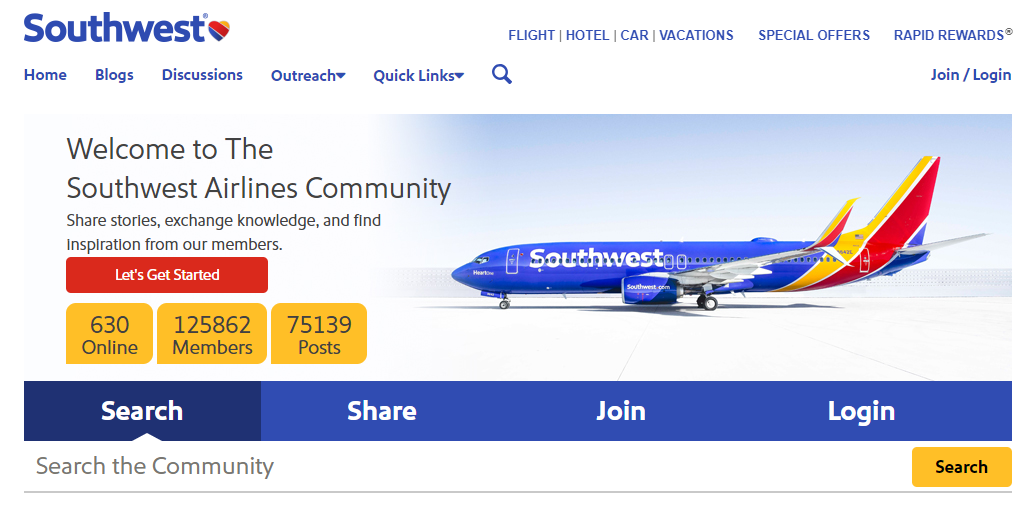This screenshot has height=515, width=1034.
Task: Open the Home nav link
Action: (x=46, y=75)
